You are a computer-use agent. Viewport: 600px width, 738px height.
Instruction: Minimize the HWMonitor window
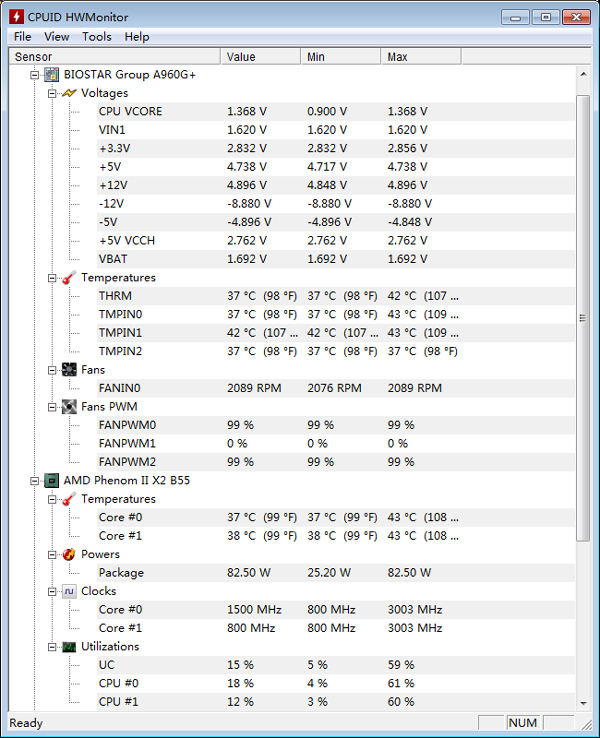tap(516, 17)
